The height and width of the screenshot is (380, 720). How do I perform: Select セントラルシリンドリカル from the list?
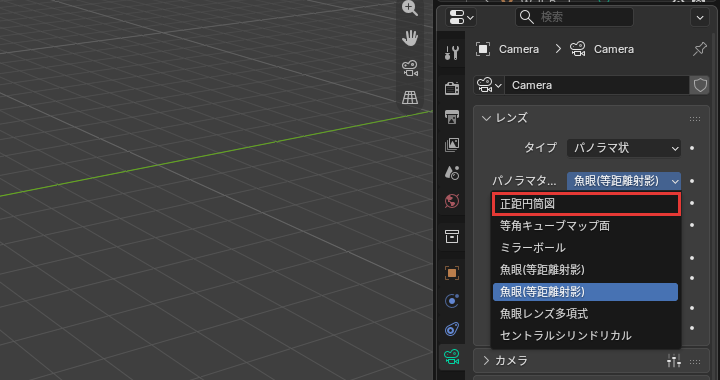pos(585,336)
